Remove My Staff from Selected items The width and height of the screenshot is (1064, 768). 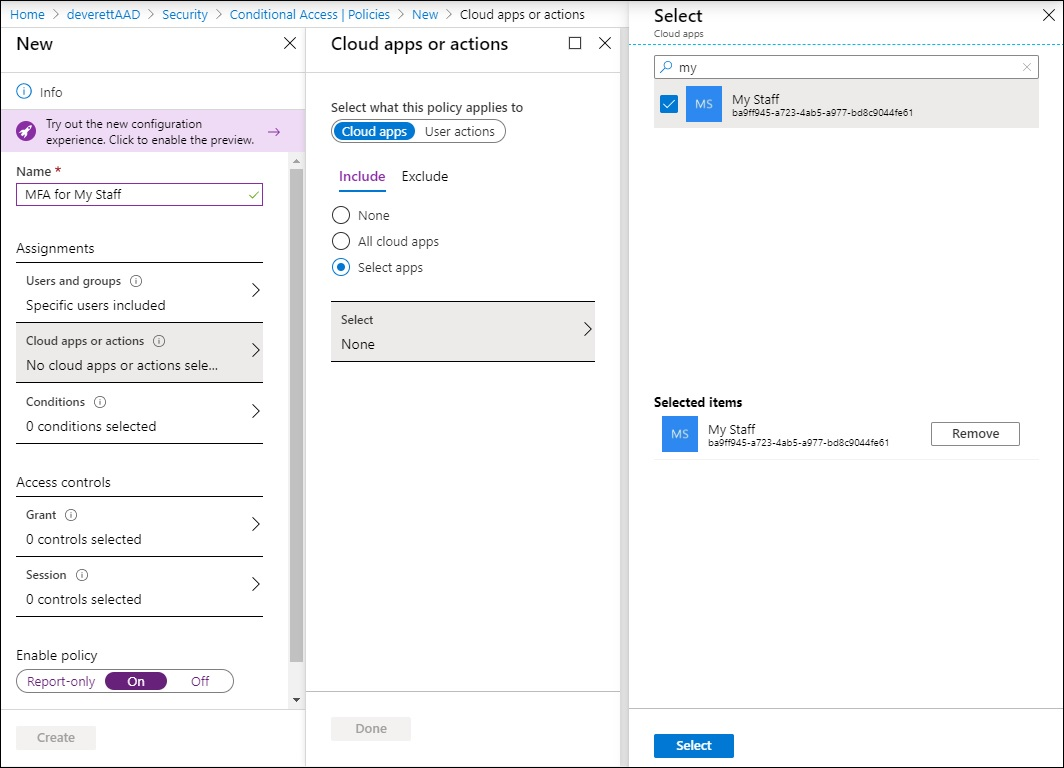point(974,434)
